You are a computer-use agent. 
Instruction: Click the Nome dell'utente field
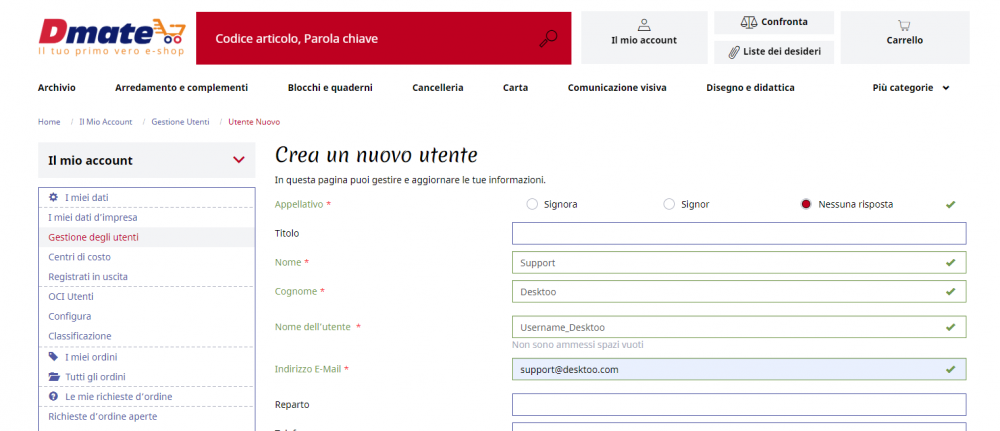(x=739, y=327)
